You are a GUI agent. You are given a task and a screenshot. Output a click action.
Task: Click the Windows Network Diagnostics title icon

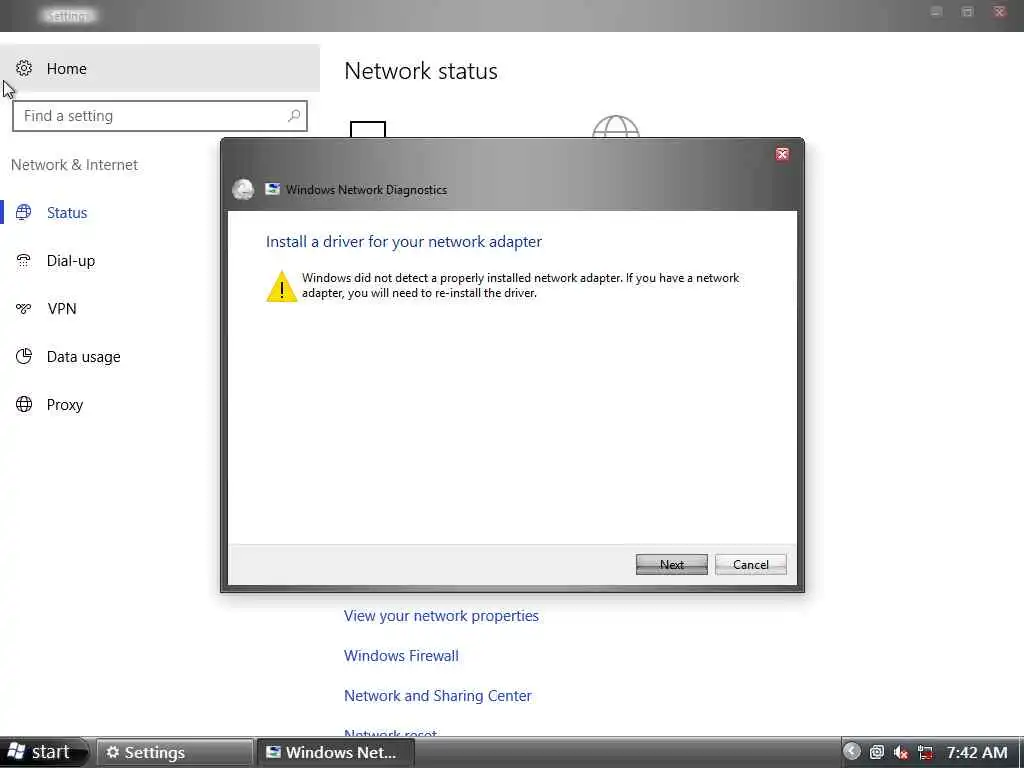pos(272,189)
